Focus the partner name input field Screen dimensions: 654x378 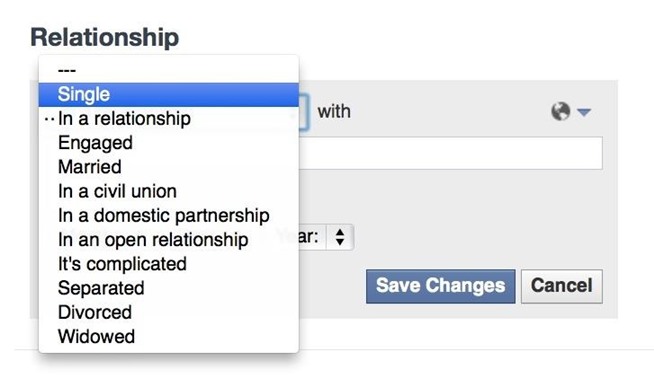click(450, 153)
